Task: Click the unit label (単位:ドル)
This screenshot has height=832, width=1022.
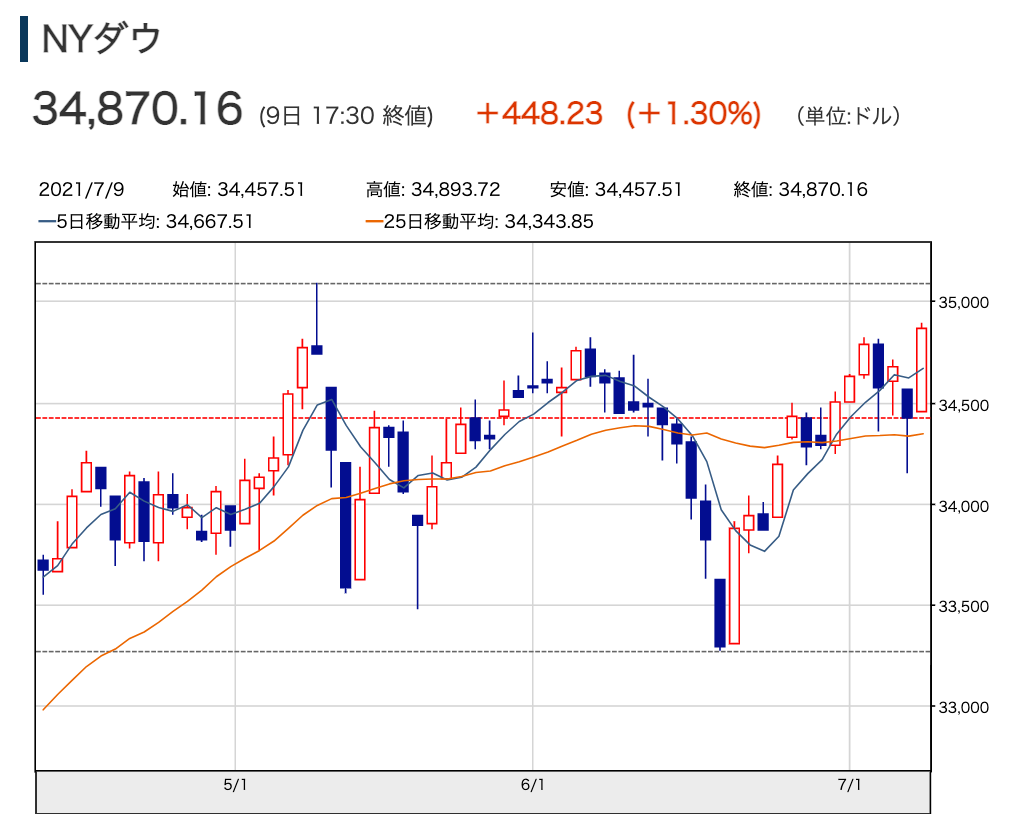Action: 848,116
